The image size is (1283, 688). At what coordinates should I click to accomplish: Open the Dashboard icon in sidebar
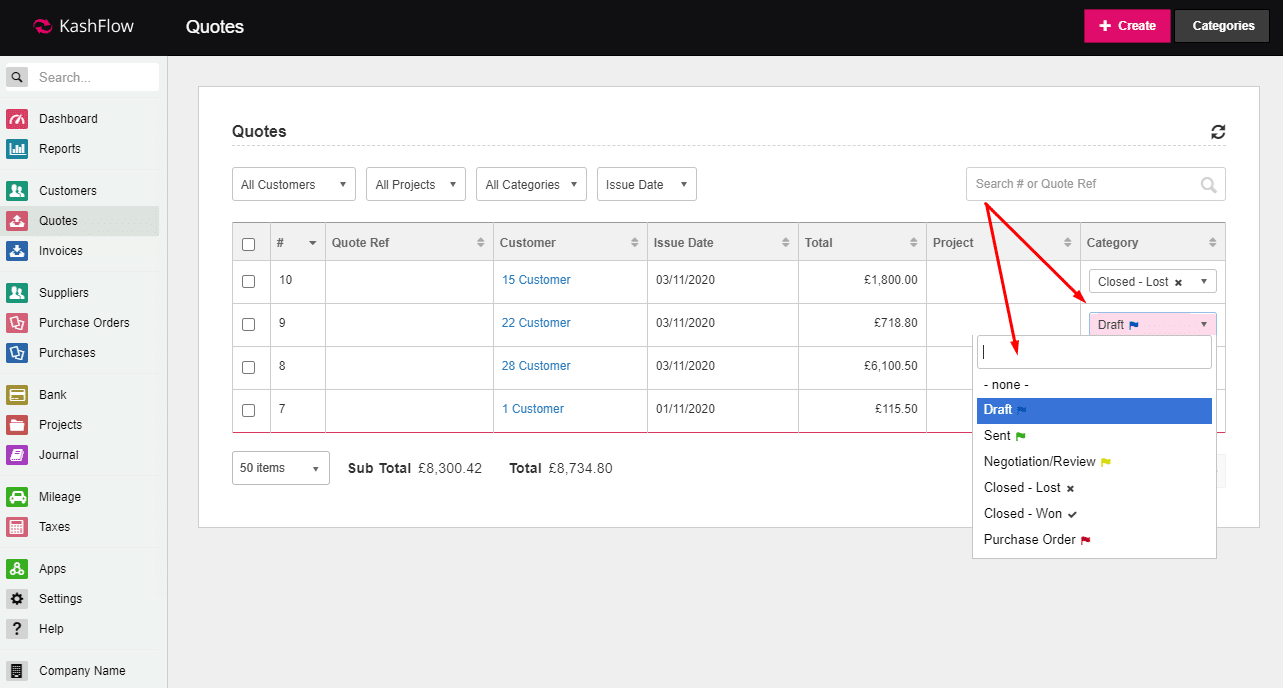click(17, 119)
